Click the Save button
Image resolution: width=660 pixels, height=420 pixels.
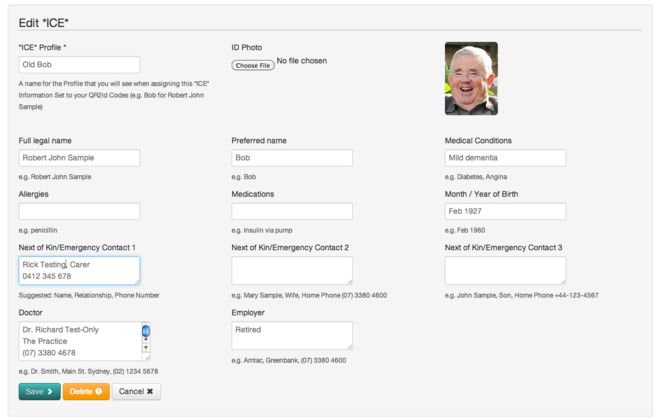(x=39, y=392)
